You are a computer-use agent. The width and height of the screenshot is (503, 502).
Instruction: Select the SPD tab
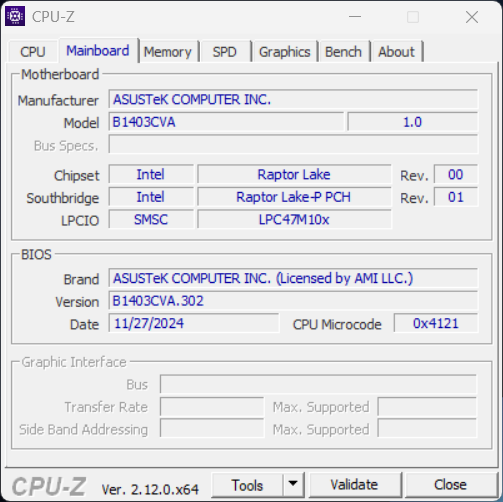(225, 52)
